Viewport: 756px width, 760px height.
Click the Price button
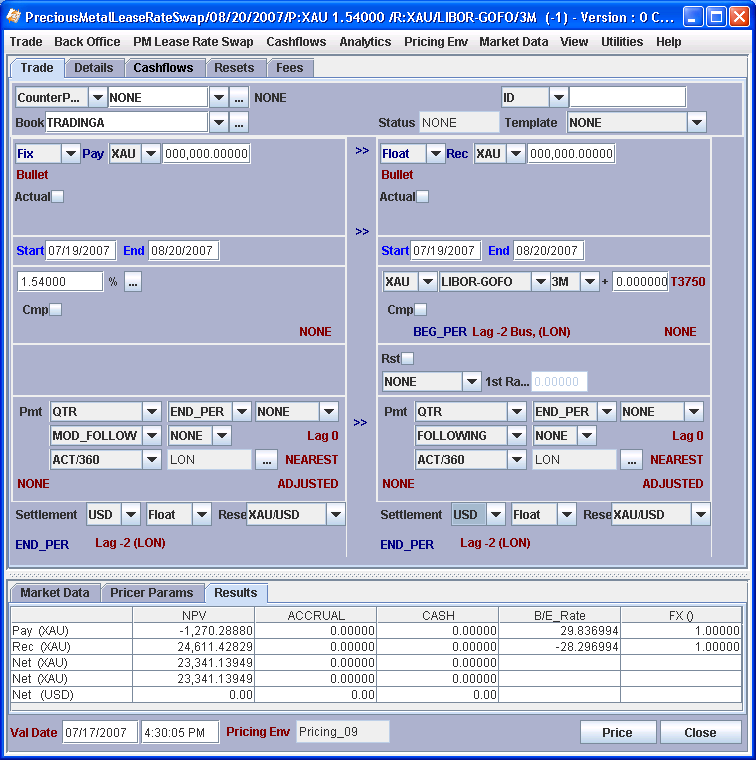coord(617,732)
